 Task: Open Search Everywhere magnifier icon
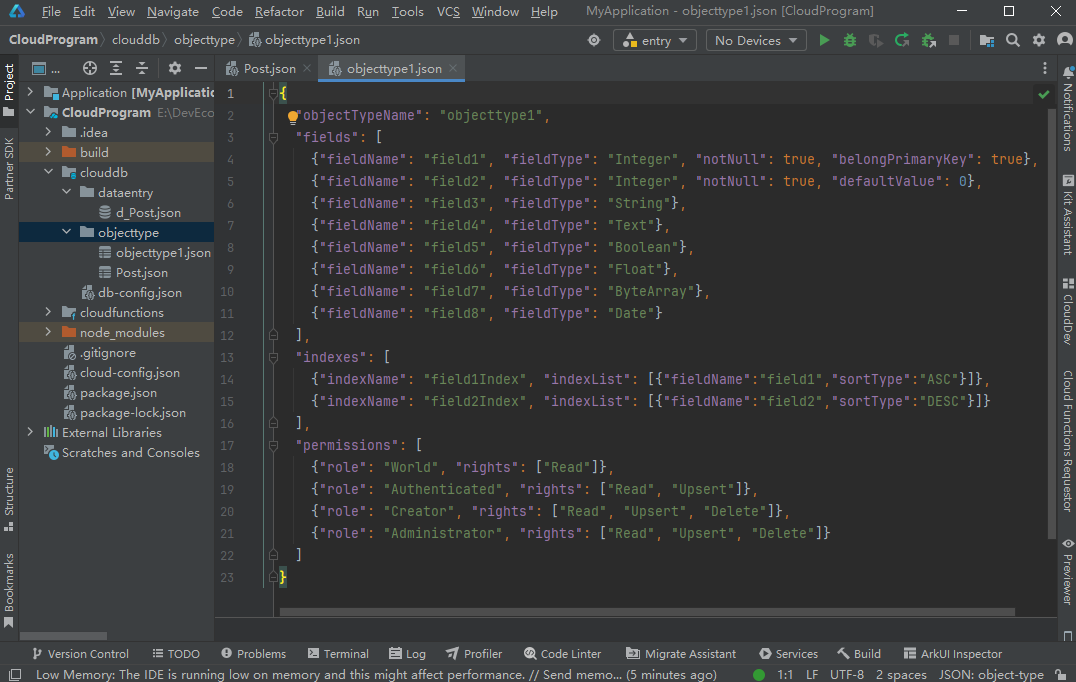[x=1013, y=40]
